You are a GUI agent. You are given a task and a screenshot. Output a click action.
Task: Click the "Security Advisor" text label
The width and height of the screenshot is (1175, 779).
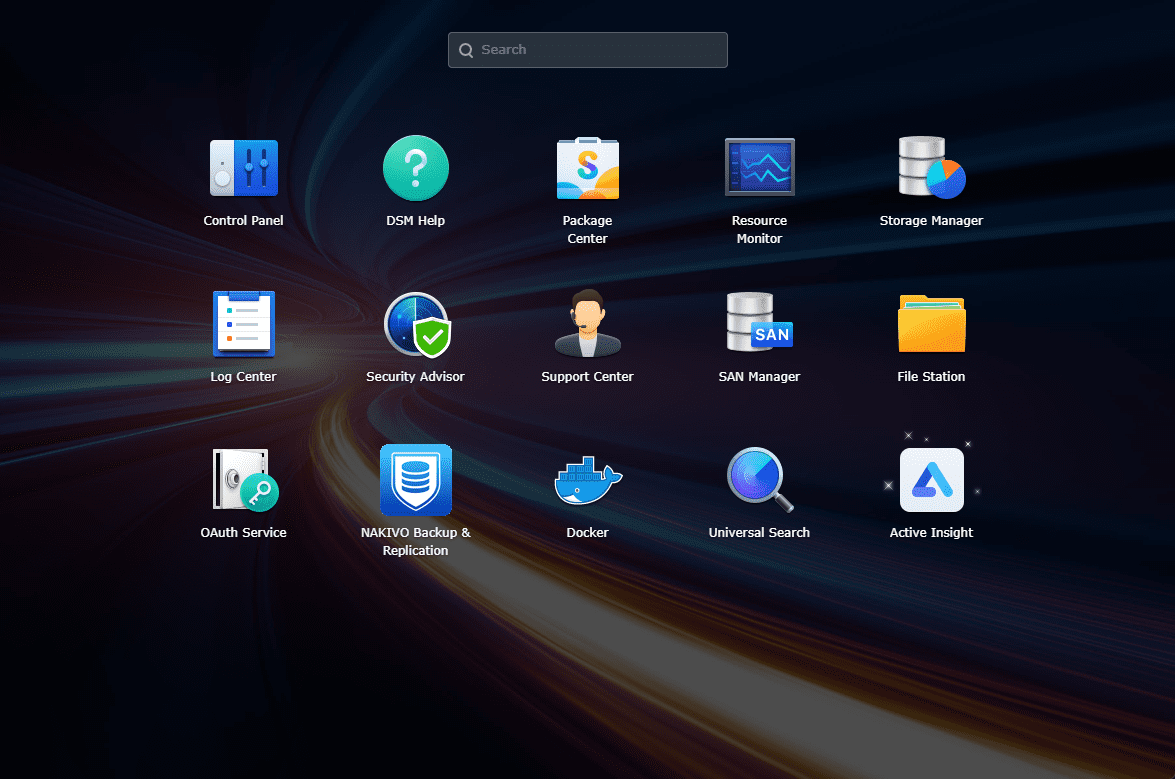[415, 377]
